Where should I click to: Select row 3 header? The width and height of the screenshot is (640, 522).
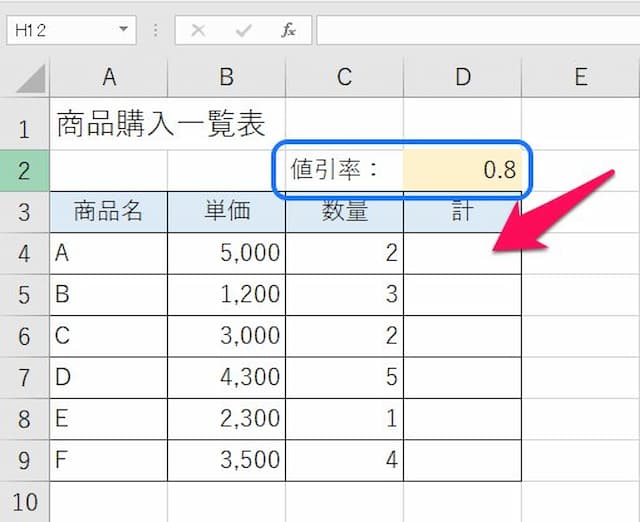click(24, 212)
